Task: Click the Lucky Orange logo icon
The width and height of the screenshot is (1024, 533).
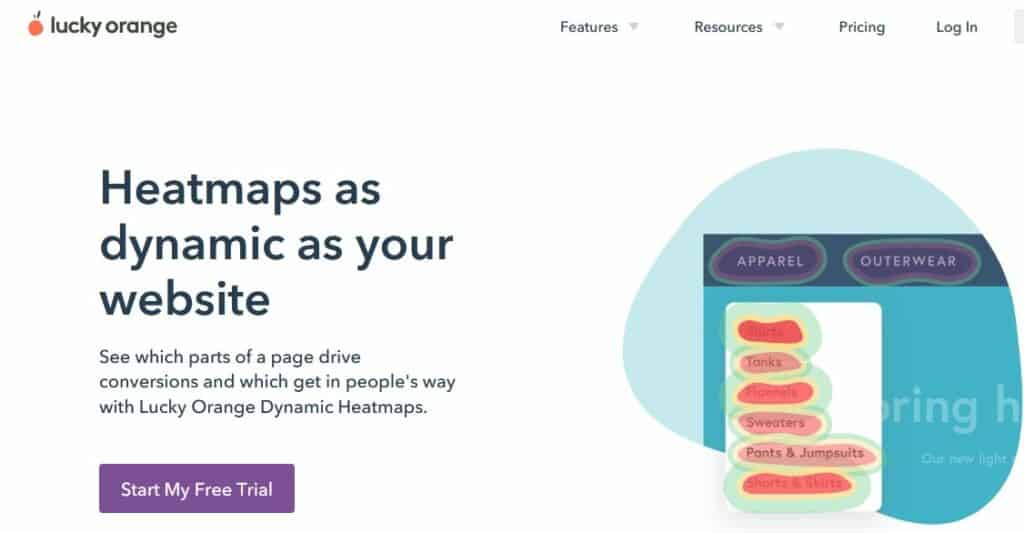Action: (x=36, y=24)
